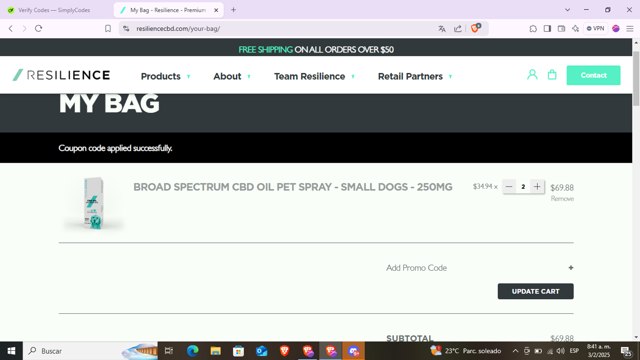Open Leo AI assistant icon

(576, 29)
